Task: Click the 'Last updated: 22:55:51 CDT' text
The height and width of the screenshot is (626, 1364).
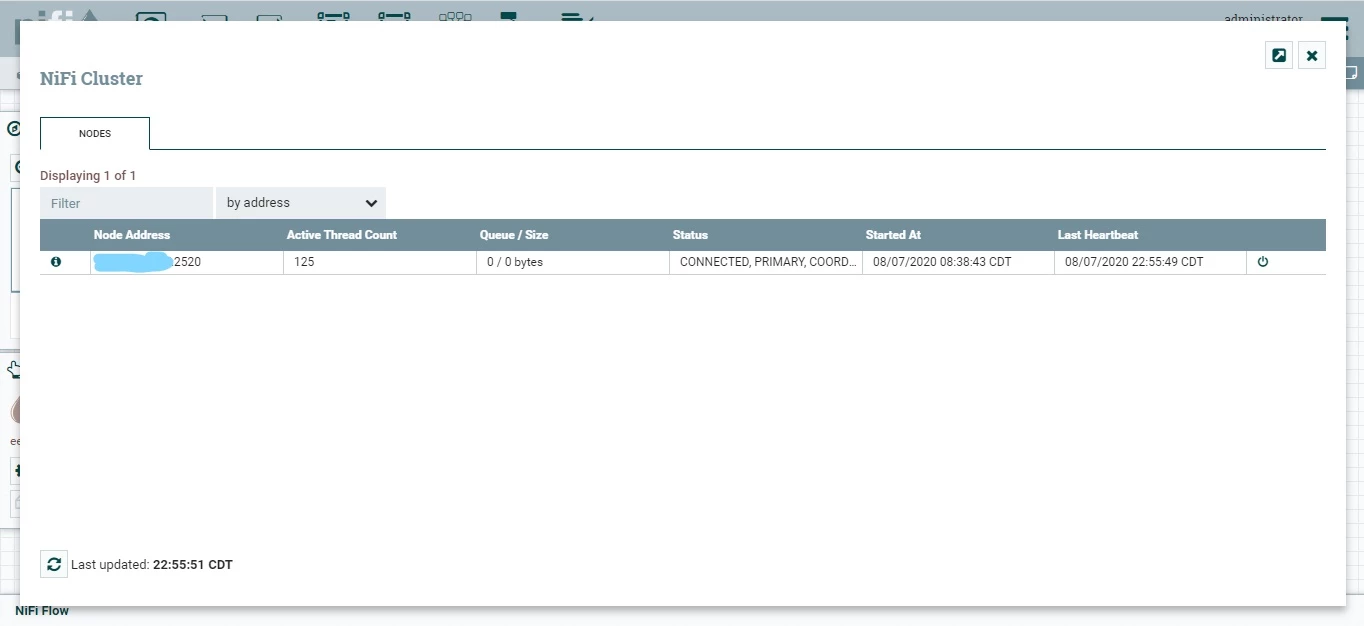Action: pyautogui.click(x=152, y=565)
